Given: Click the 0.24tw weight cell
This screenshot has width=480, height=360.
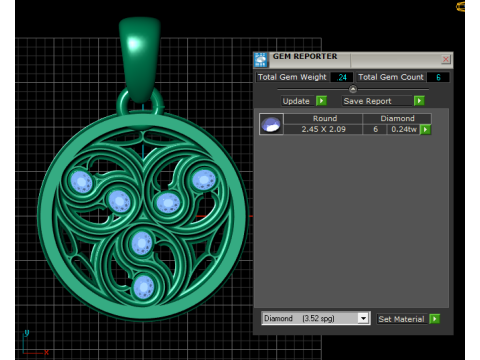Looking at the screenshot, I should pyautogui.click(x=403, y=129).
